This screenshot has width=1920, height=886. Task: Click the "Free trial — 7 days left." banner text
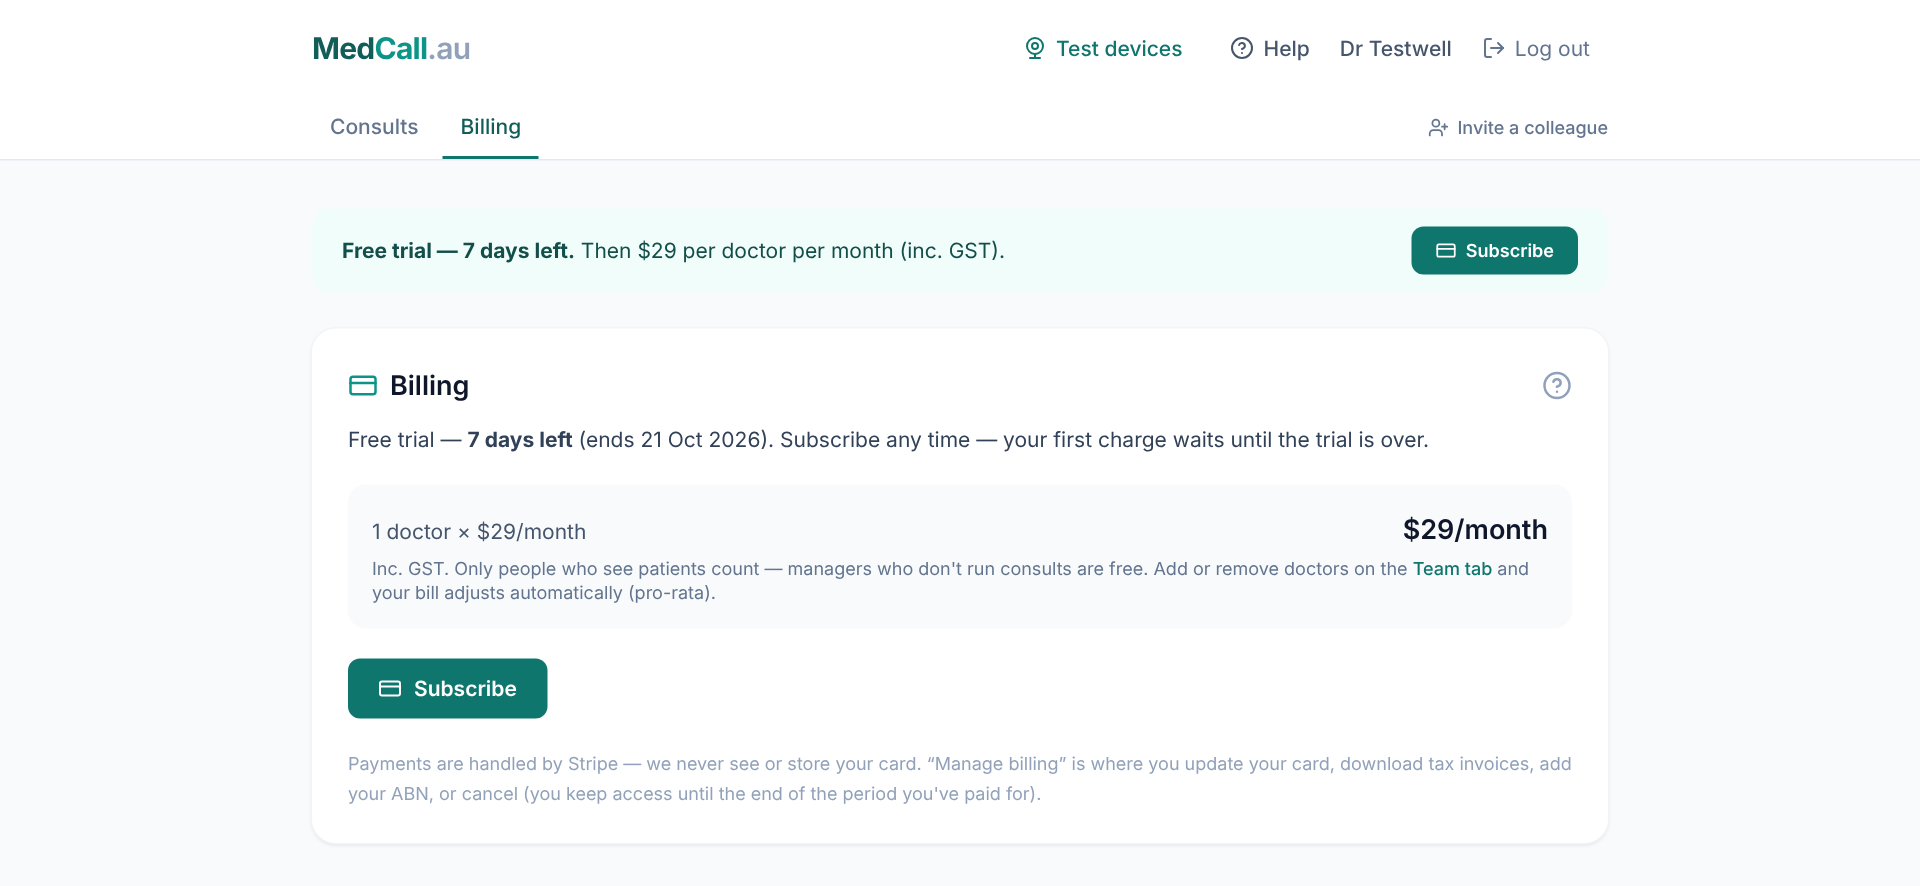458,250
